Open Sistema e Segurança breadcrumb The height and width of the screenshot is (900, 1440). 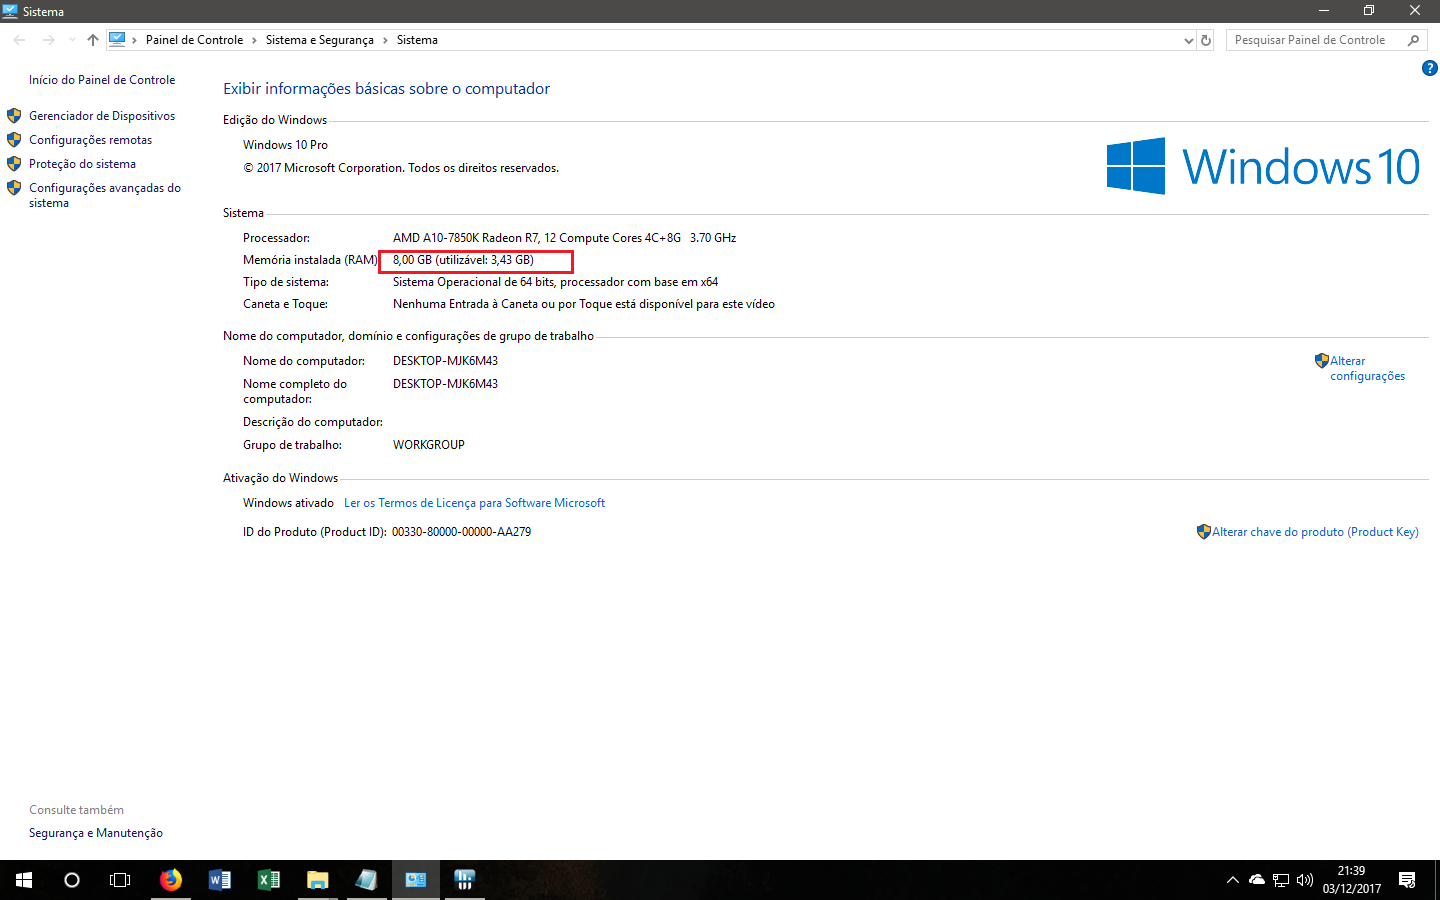pyautogui.click(x=320, y=40)
